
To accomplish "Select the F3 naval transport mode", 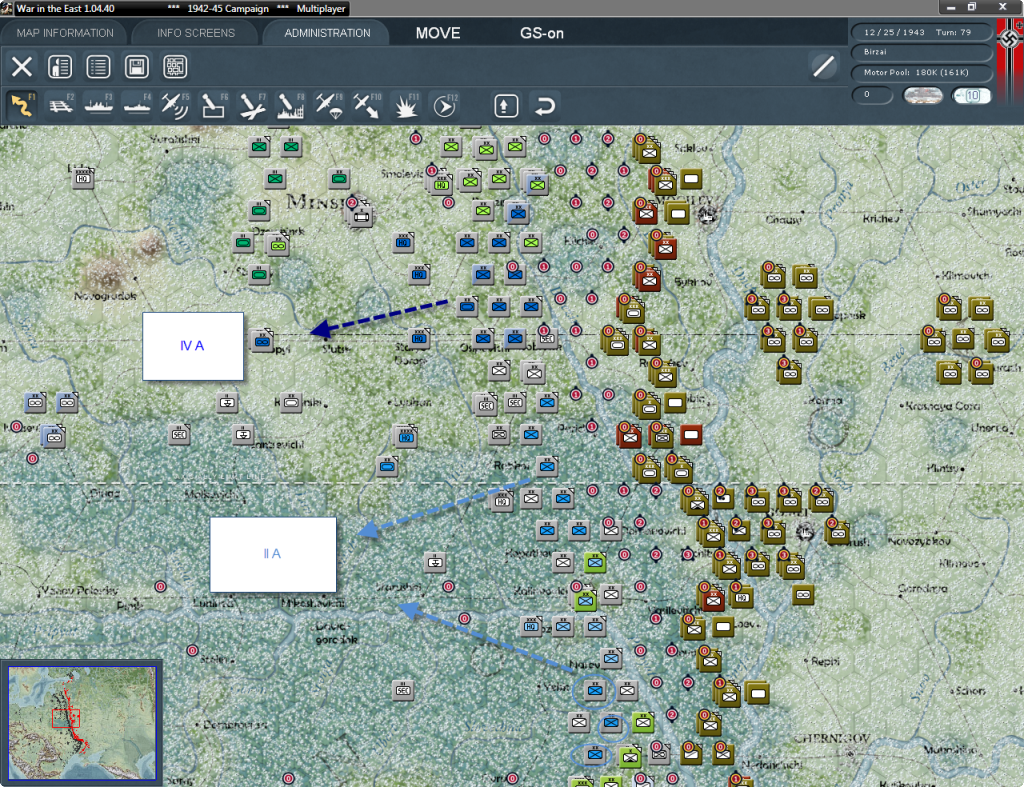I will (x=99, y=105).
